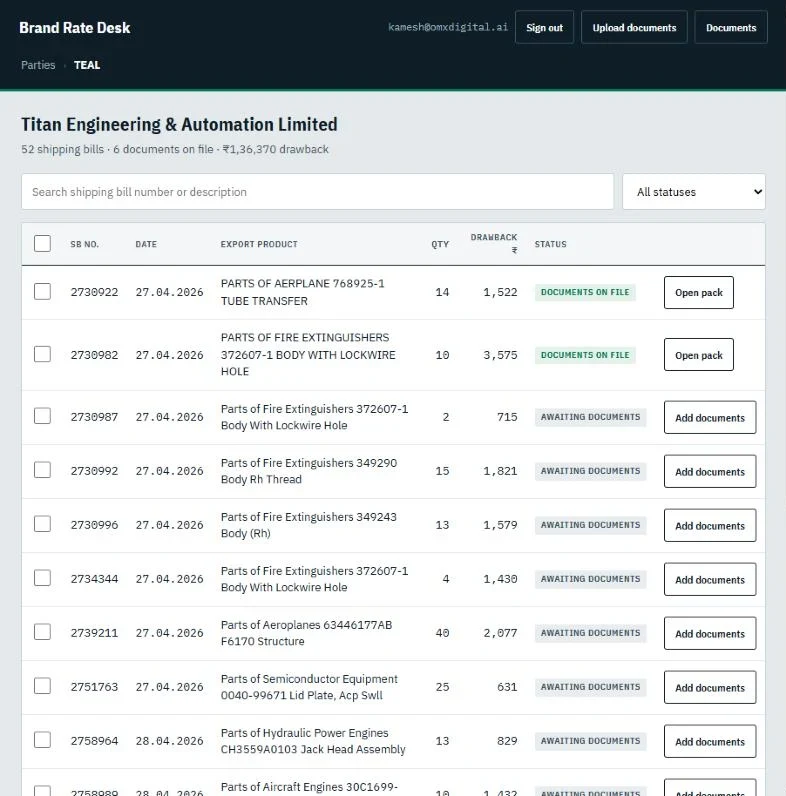Click product 'Parts of Hydraulic Power Engines' description
This screenshot has height=796, width=786.
coord(313,741)
